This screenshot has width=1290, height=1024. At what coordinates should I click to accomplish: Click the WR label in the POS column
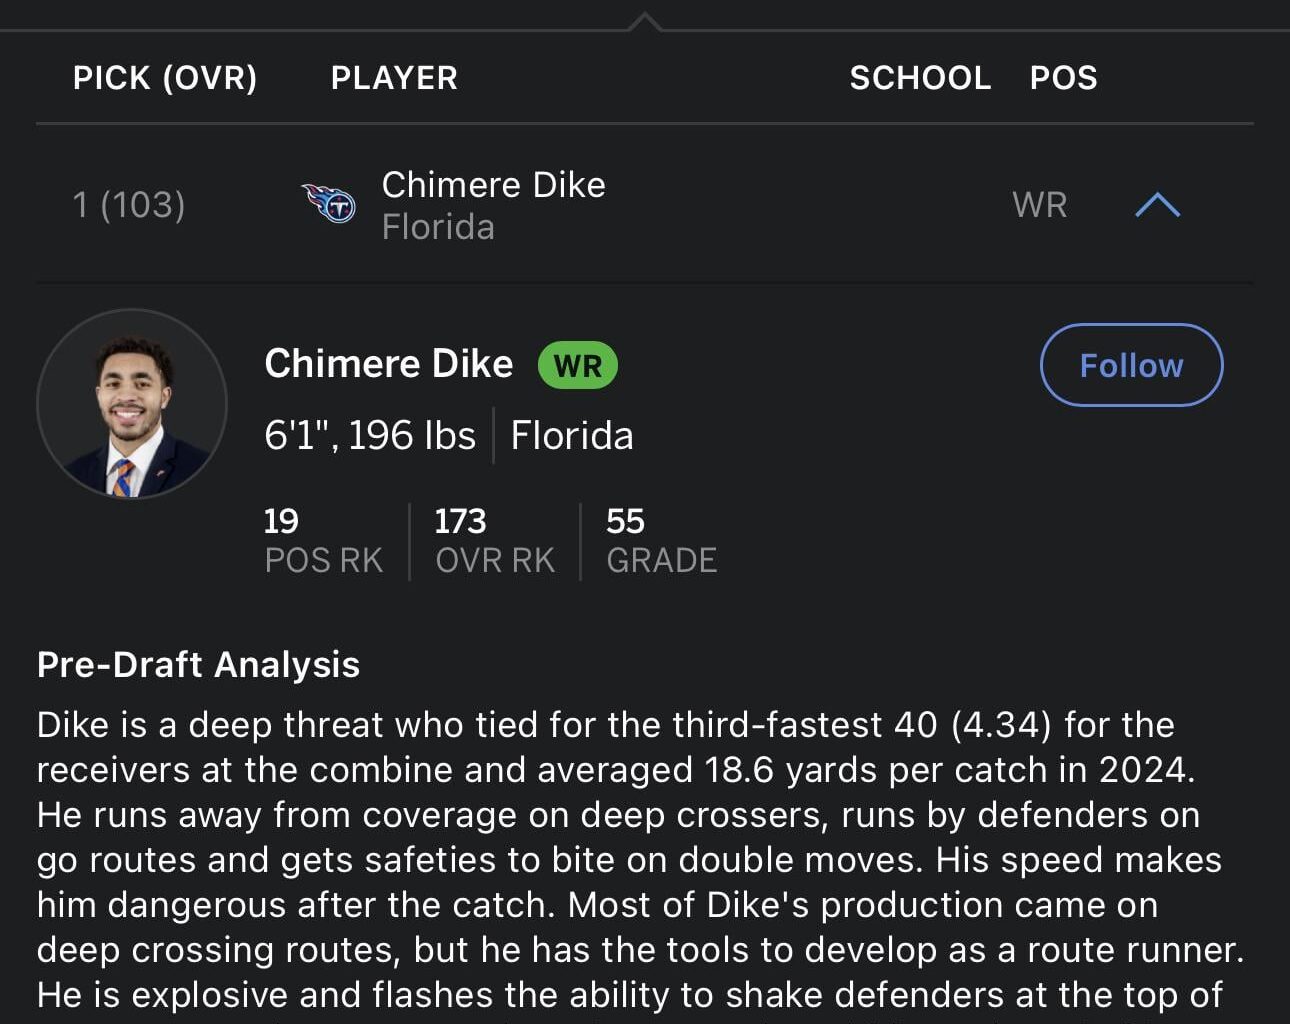tap(1039, 204)
